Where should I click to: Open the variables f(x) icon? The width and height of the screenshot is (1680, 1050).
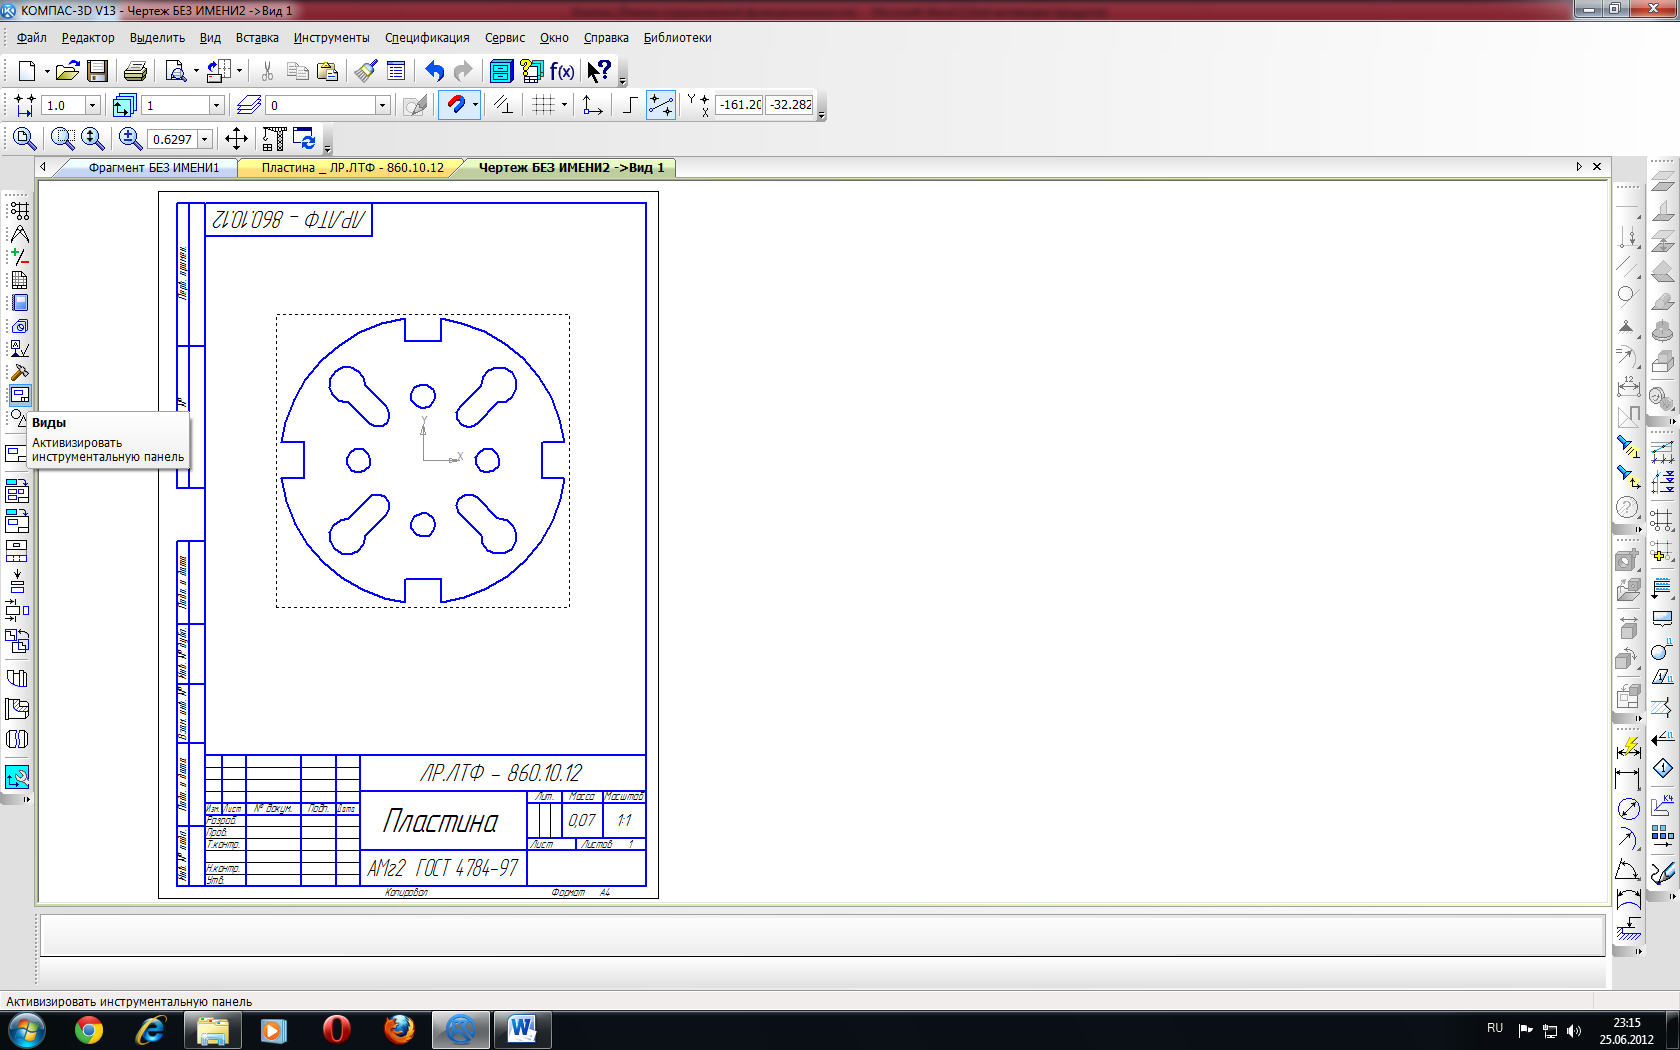click(x=562, y=71)
